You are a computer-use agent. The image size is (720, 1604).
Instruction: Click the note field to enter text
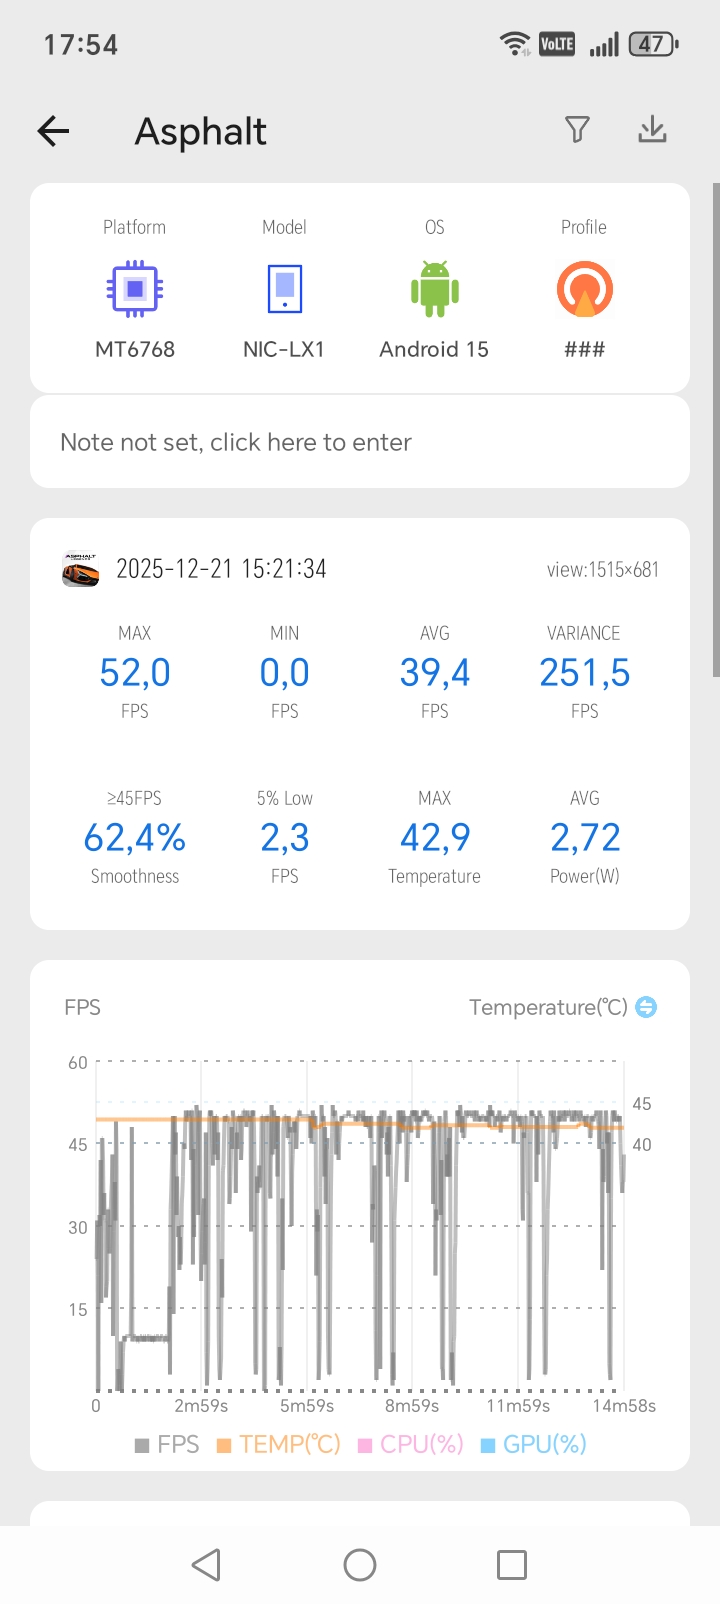(x=360, y=442)
